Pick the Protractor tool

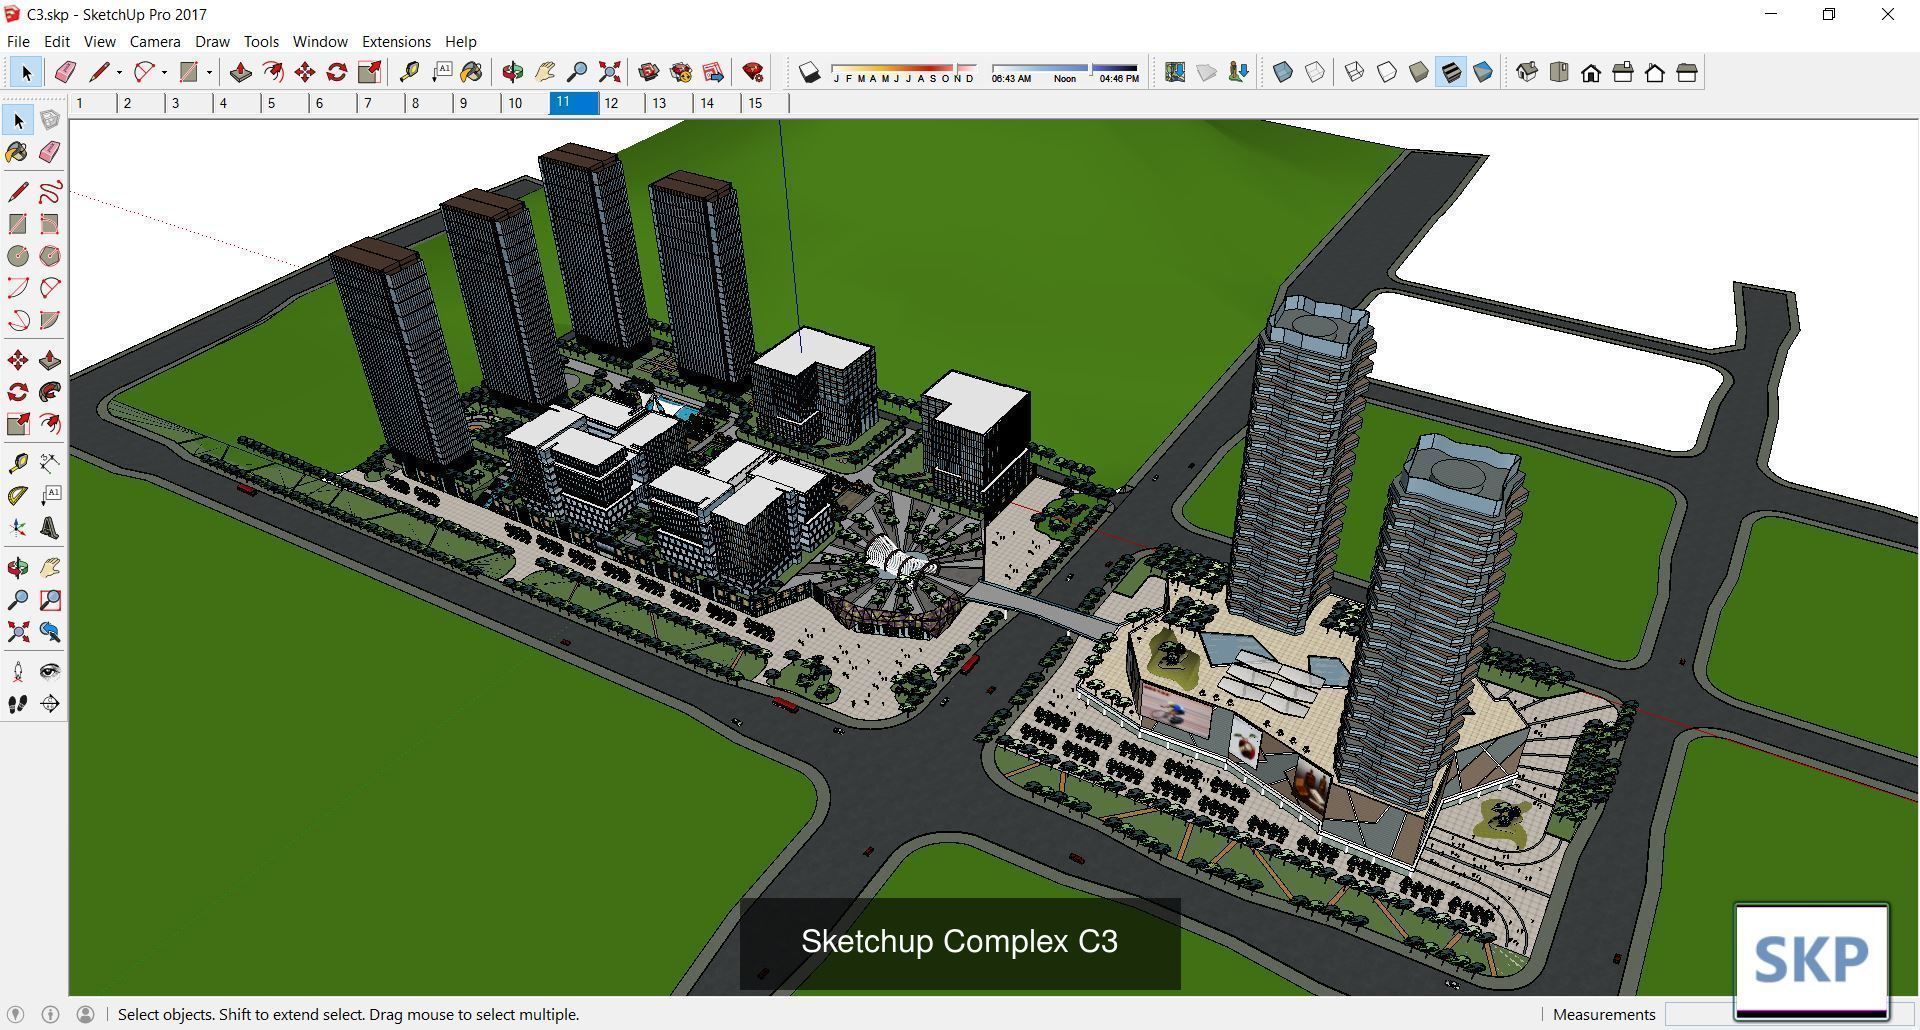pyautogui.click(x=18, y=496)
